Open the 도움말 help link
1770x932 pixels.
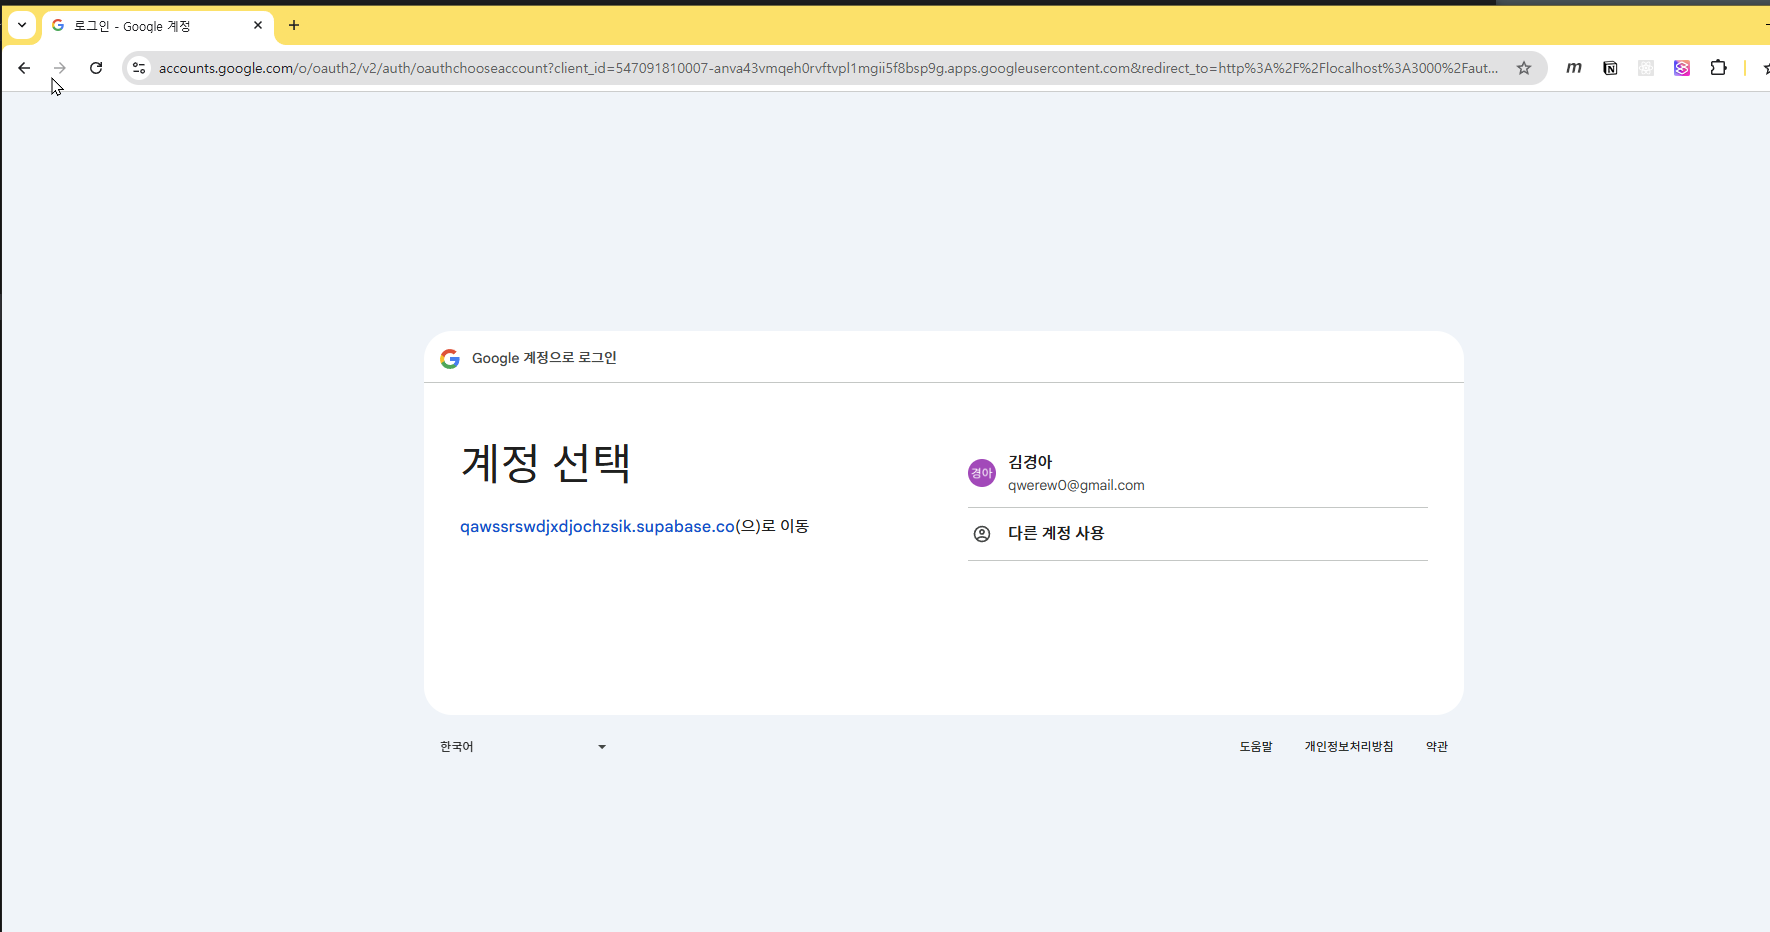pyautogui.click(x=1256, y=747)
